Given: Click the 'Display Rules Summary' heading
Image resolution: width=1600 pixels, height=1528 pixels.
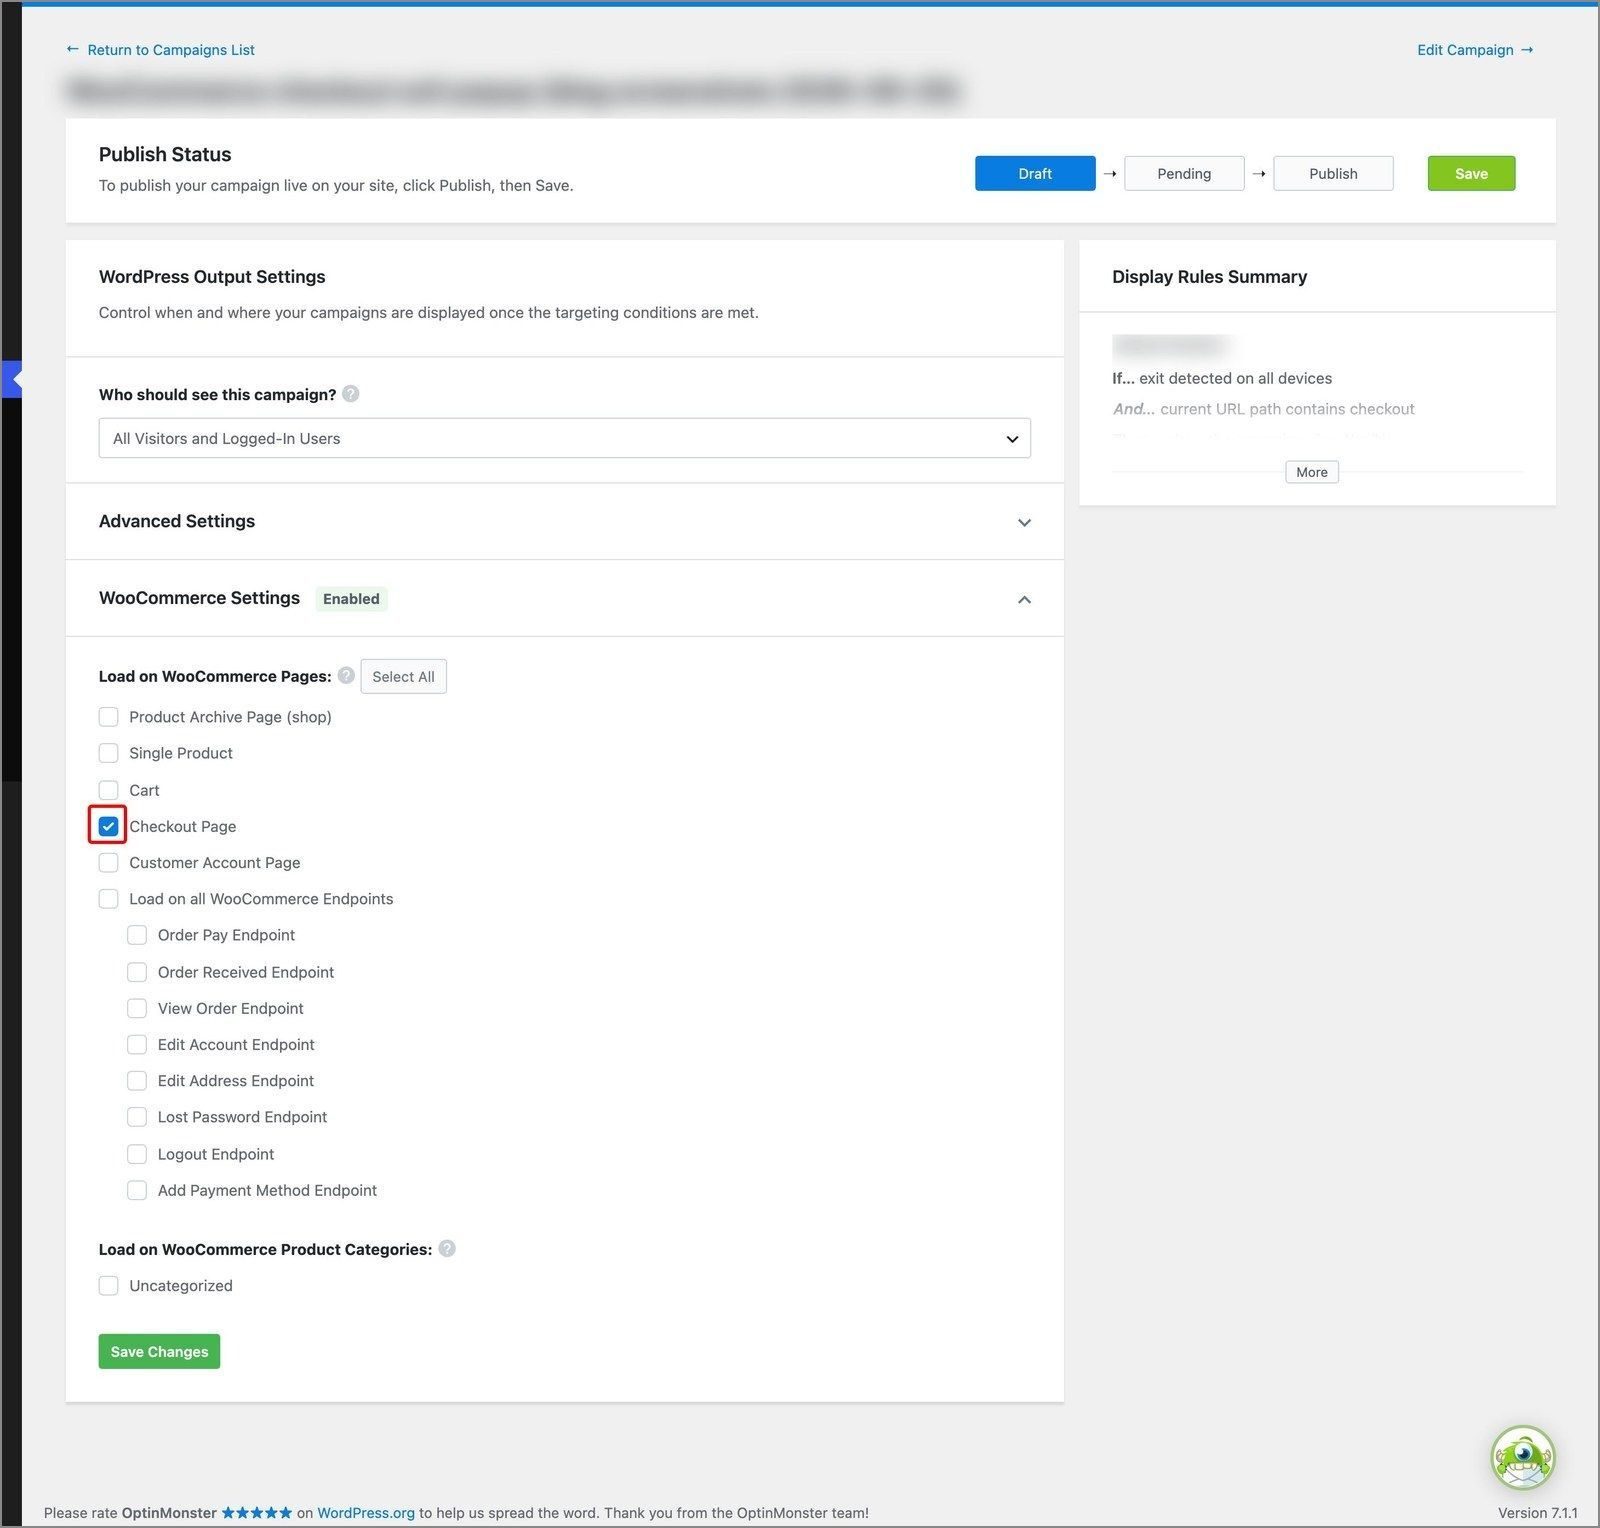Looking at the screenshot, I should (x=1209, y=277).
